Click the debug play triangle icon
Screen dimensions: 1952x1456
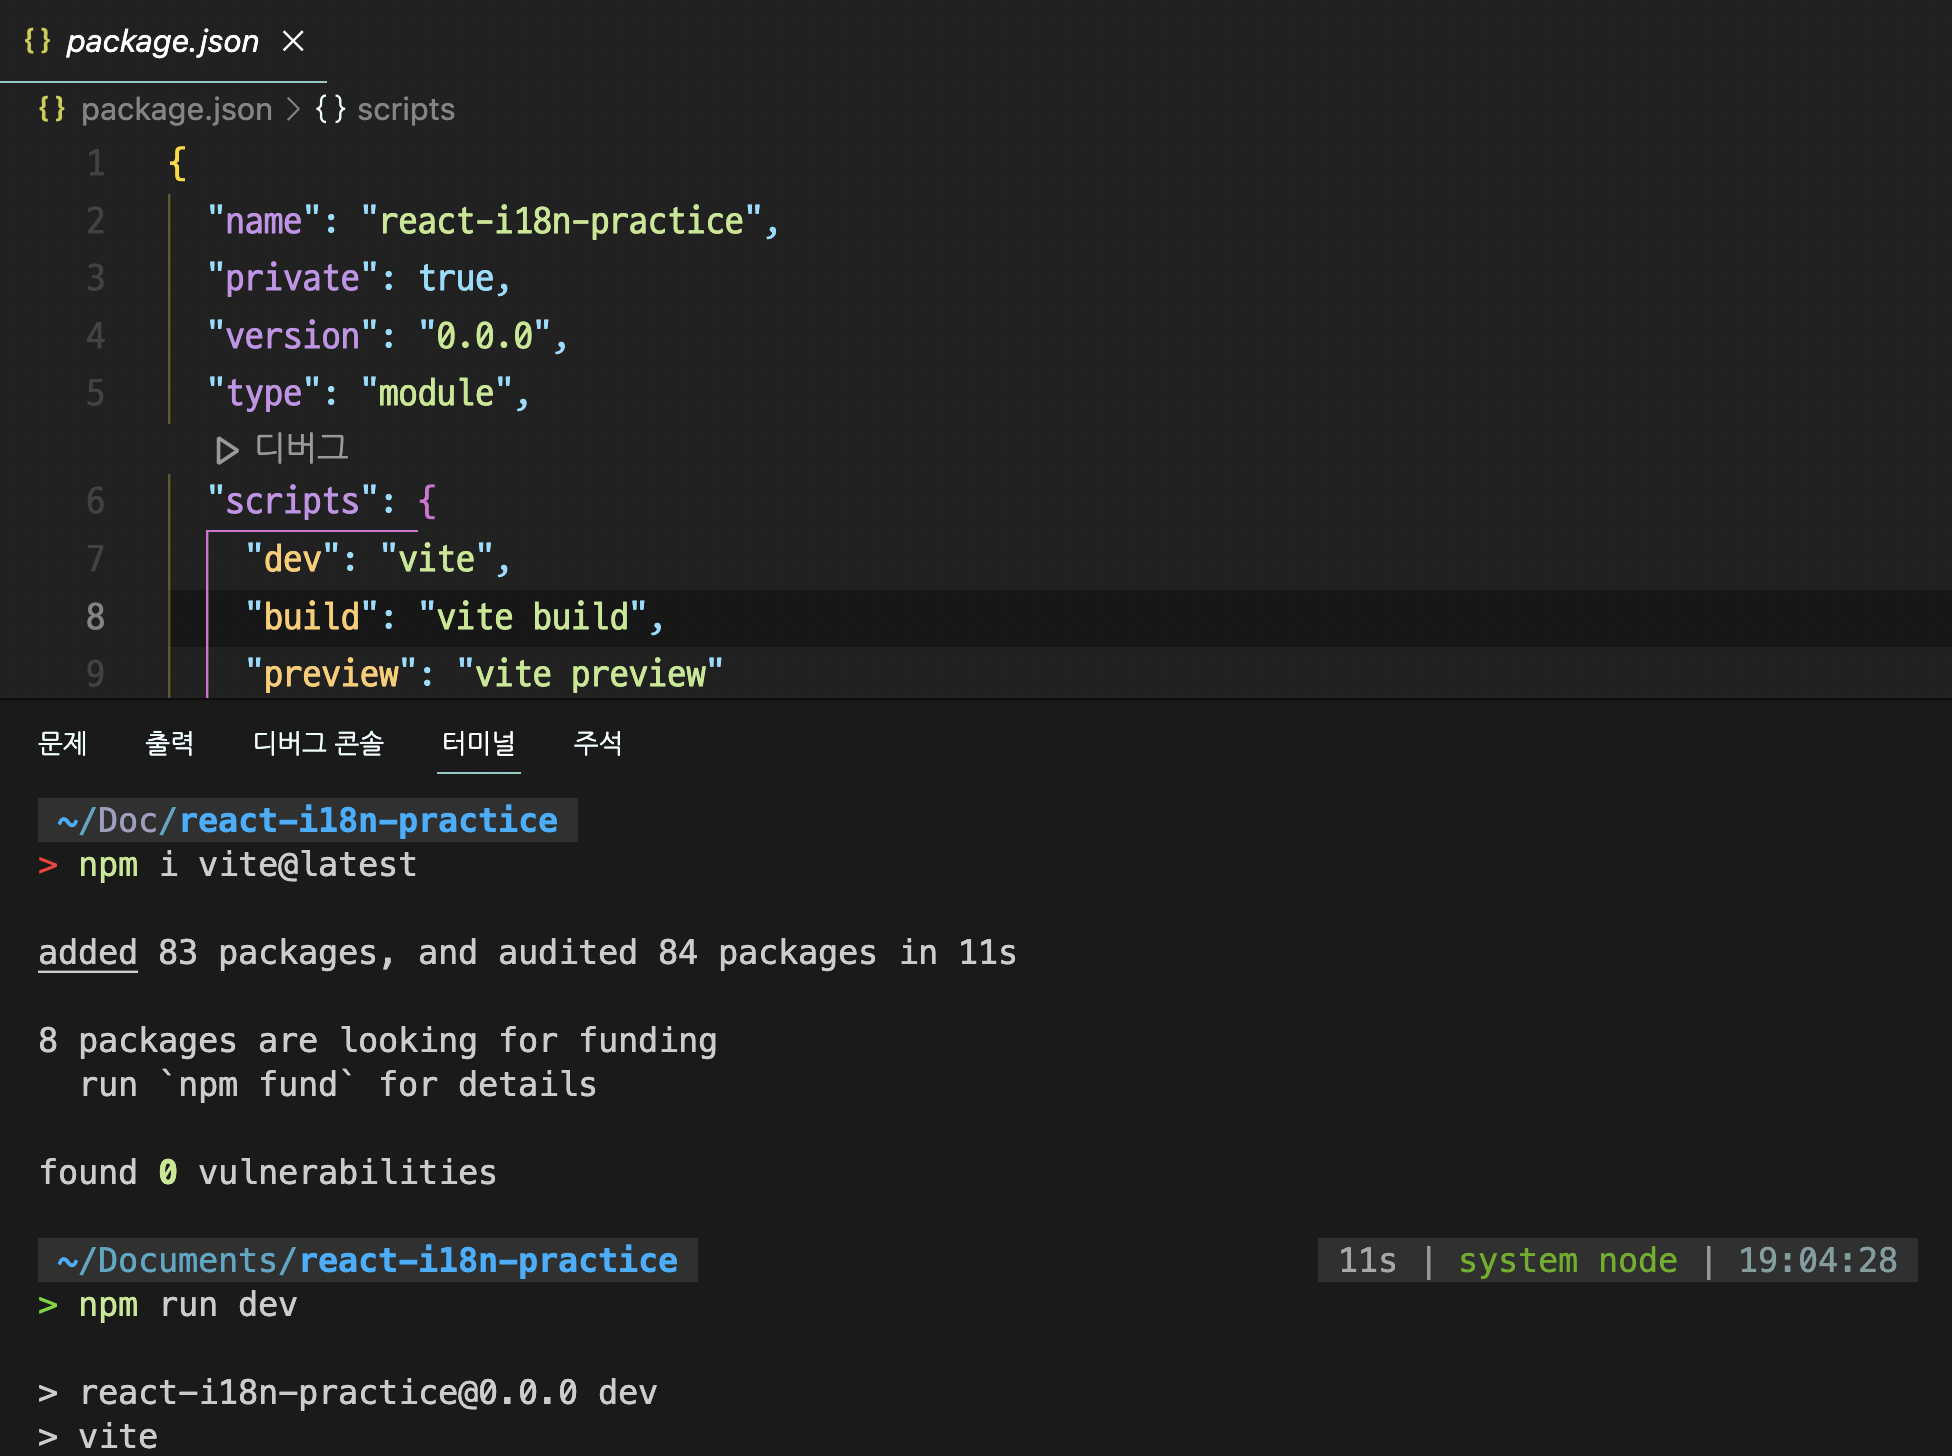(x=227, y=450)
